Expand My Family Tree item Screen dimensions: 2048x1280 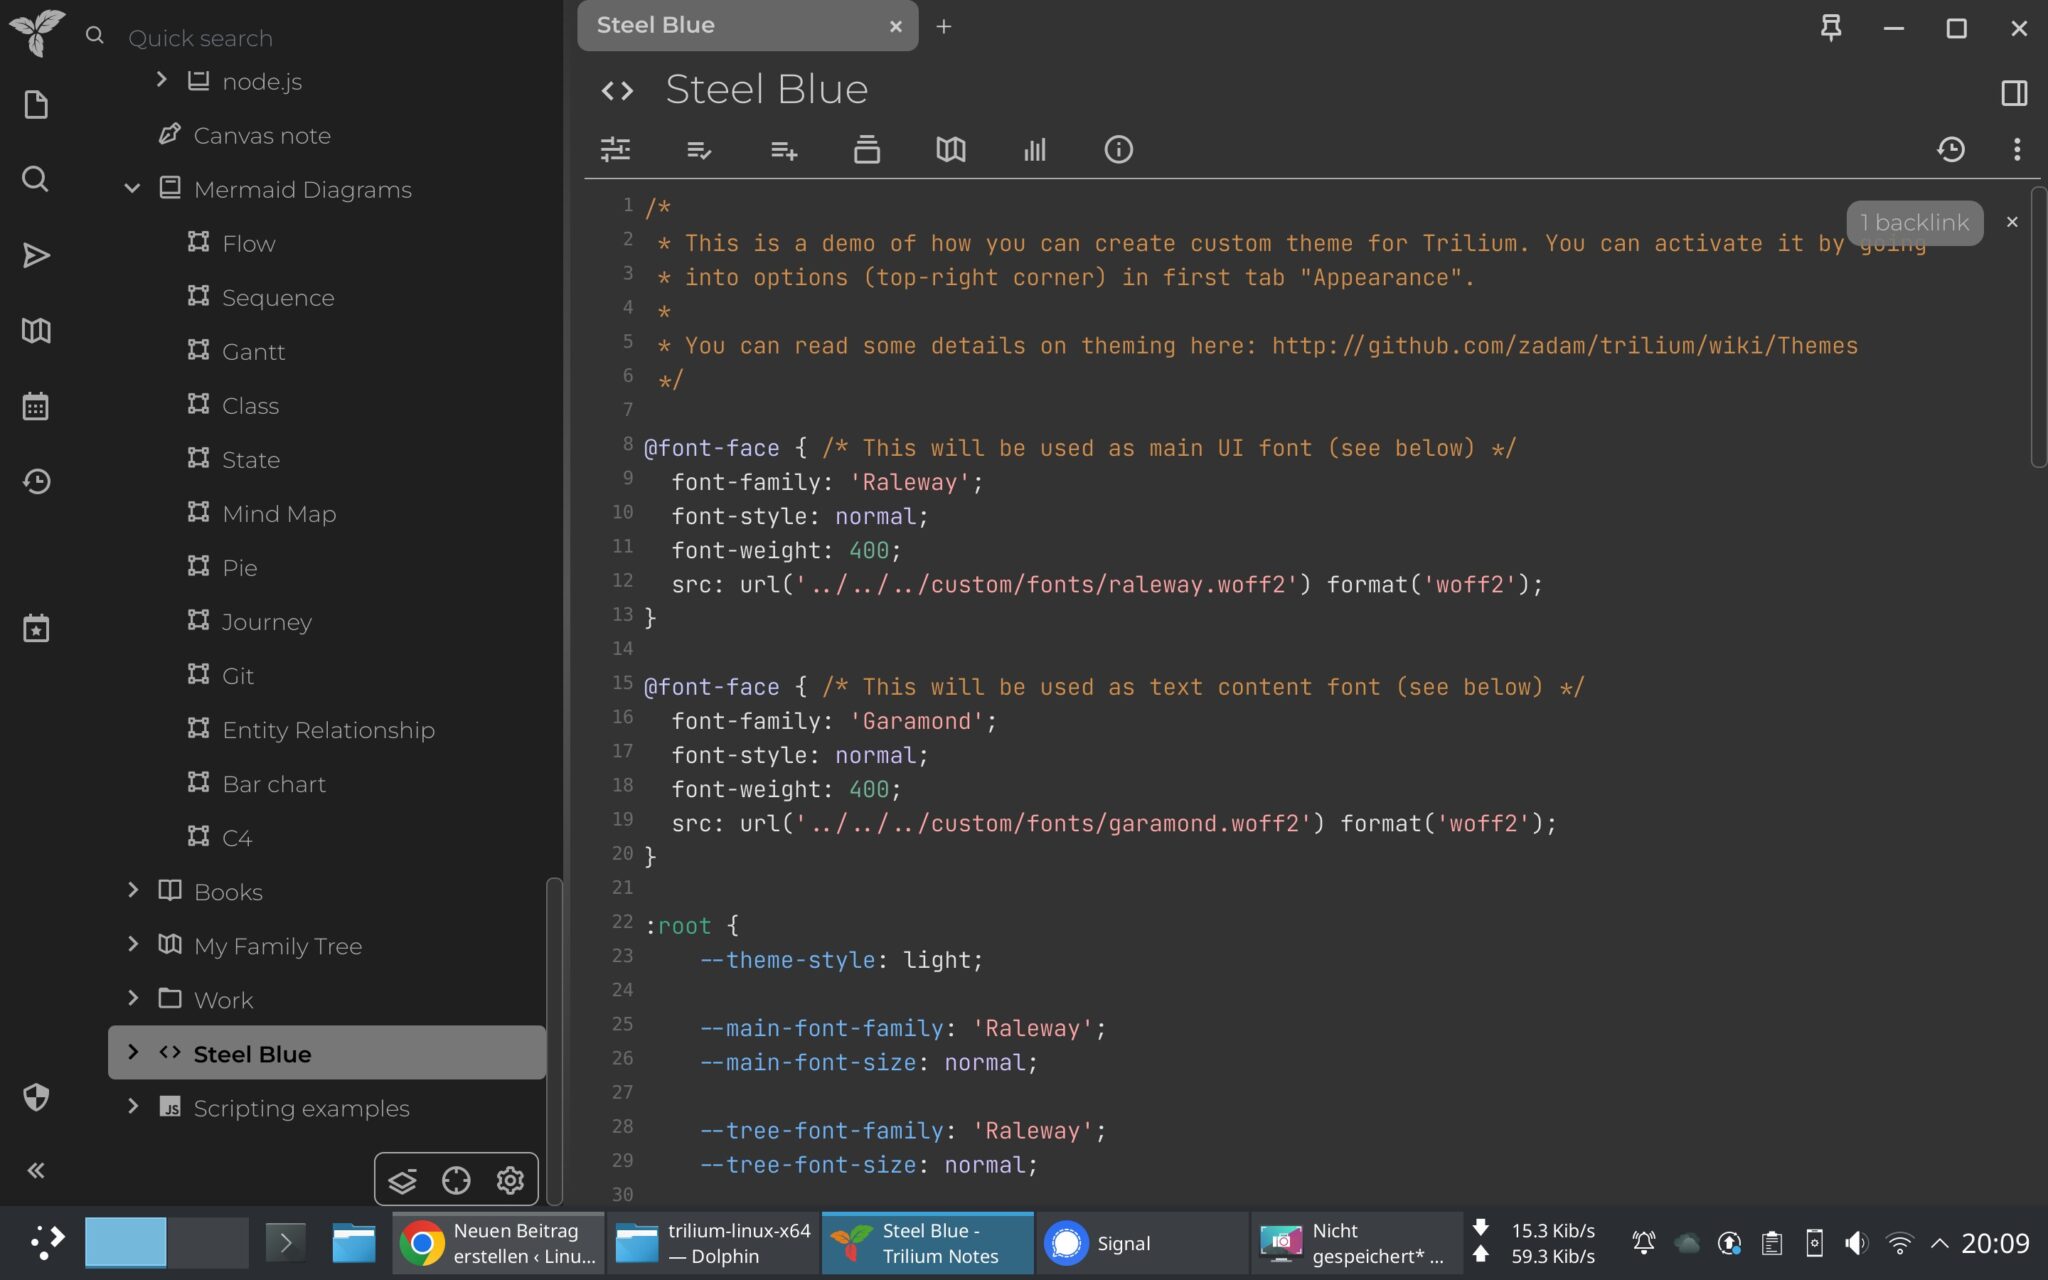pos(132,943)
